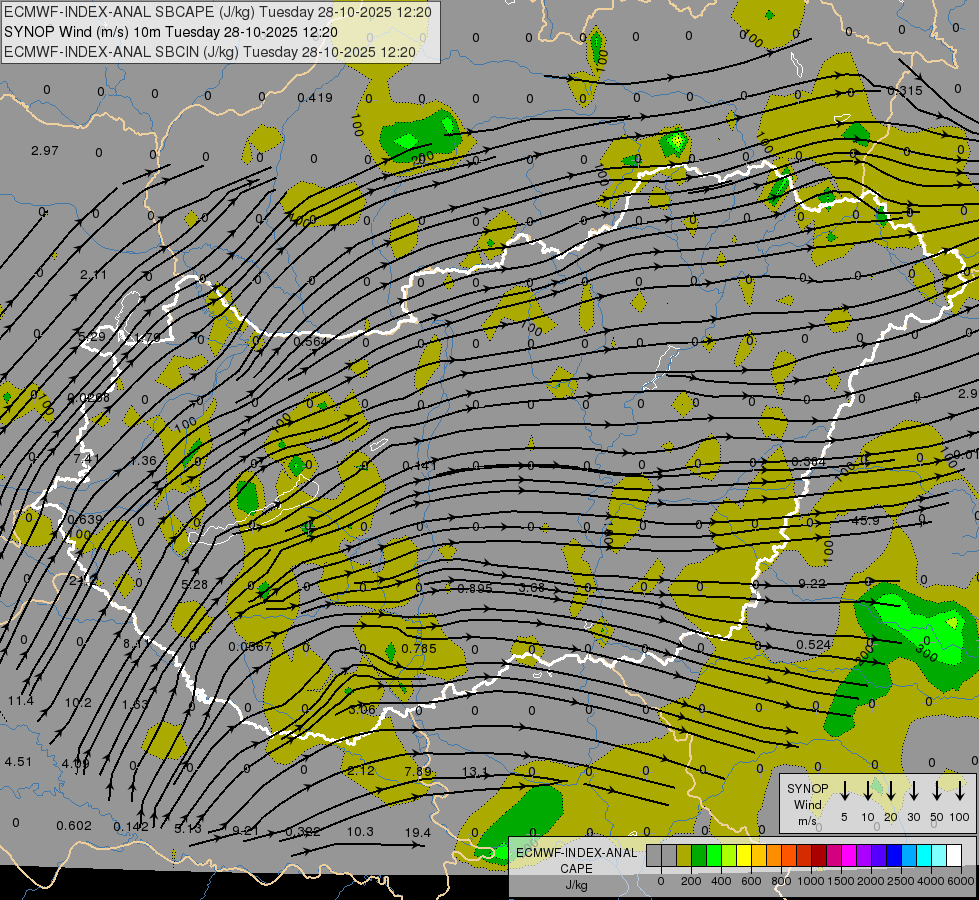
Task: Click the 0.315 value on the map
Action: coord(904,91)
